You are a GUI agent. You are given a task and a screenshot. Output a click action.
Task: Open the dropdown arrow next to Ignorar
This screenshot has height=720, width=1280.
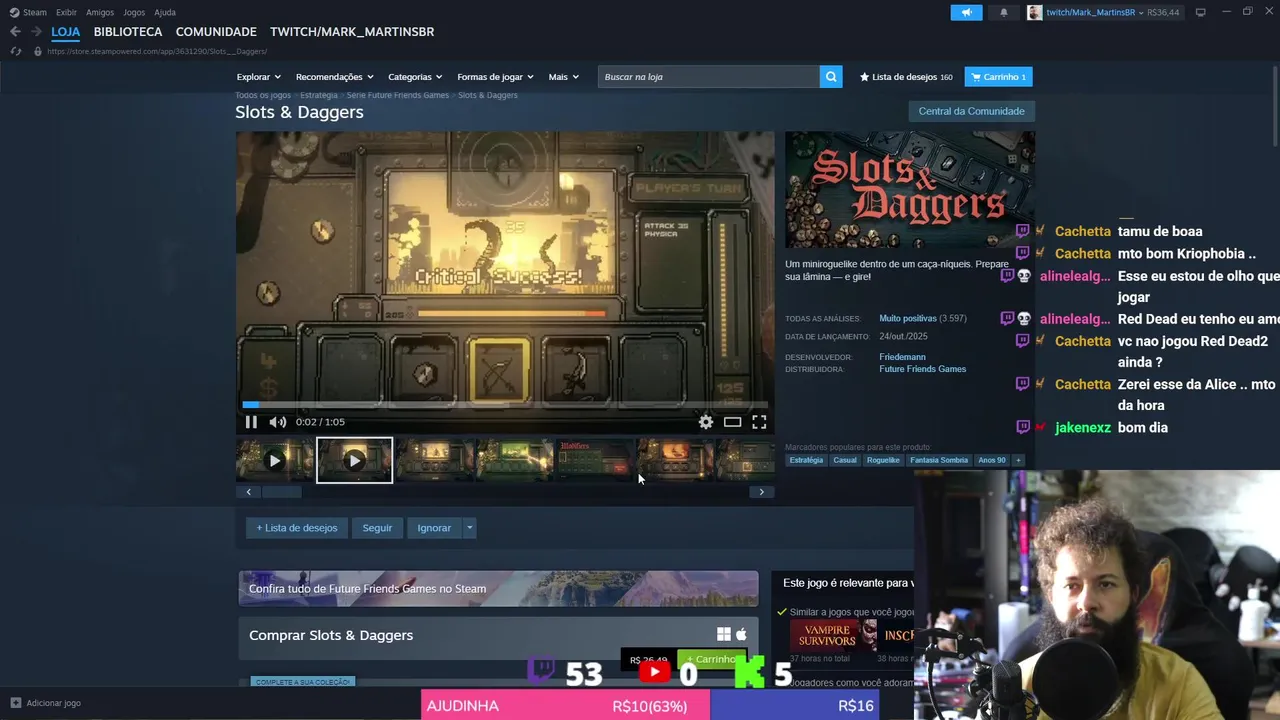click(x=469, y=528)
